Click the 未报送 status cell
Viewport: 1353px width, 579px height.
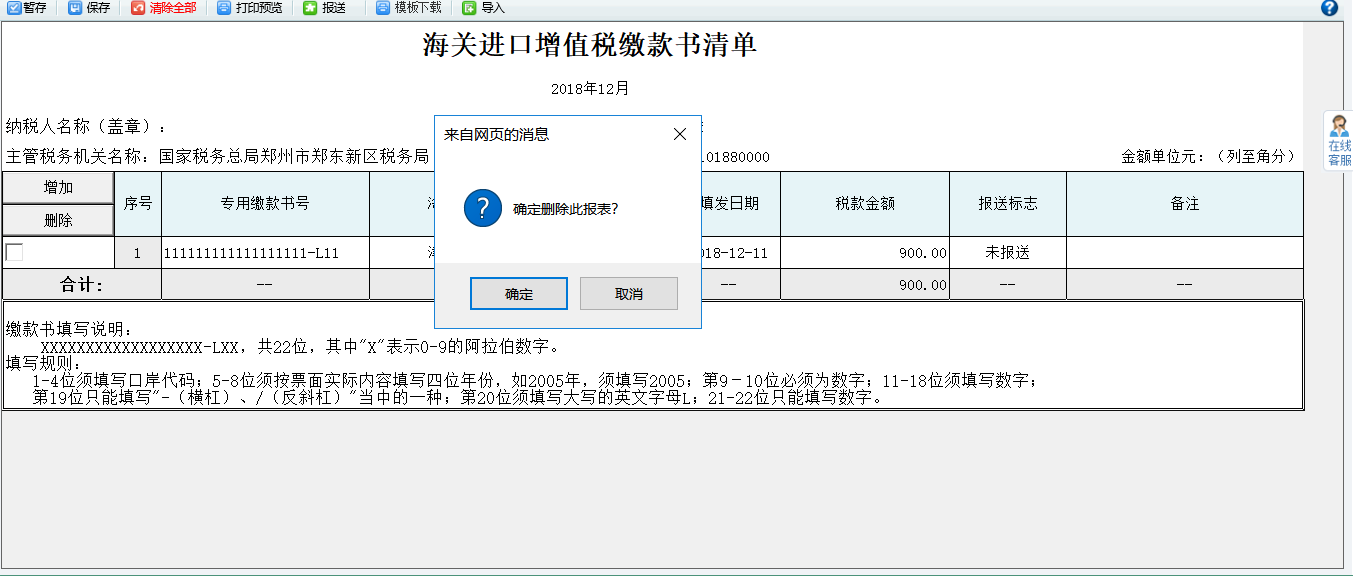point(1008,253)
